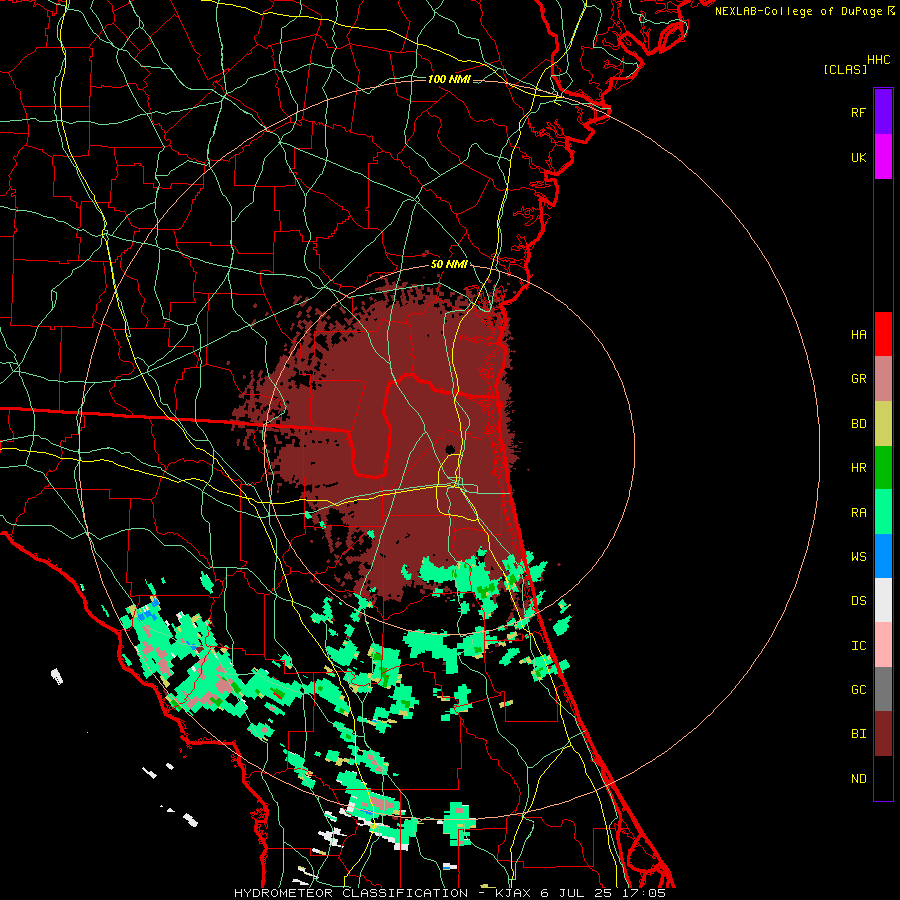
Task: Click the HR dark green legend swatch
Action: click(883, 468)
